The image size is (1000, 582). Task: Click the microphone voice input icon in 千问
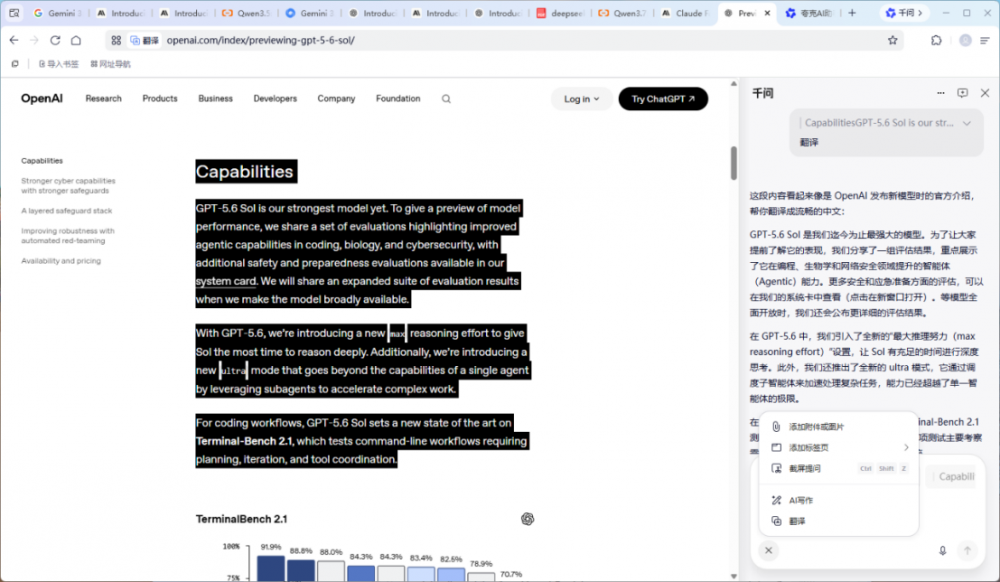tap(943, 551)
